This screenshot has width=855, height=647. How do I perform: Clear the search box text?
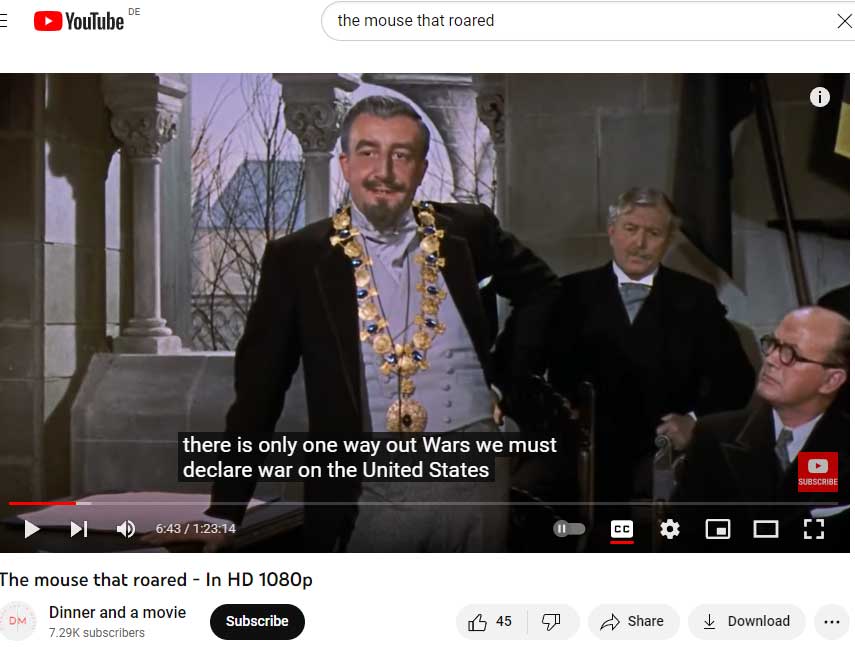tap(844, 21)
